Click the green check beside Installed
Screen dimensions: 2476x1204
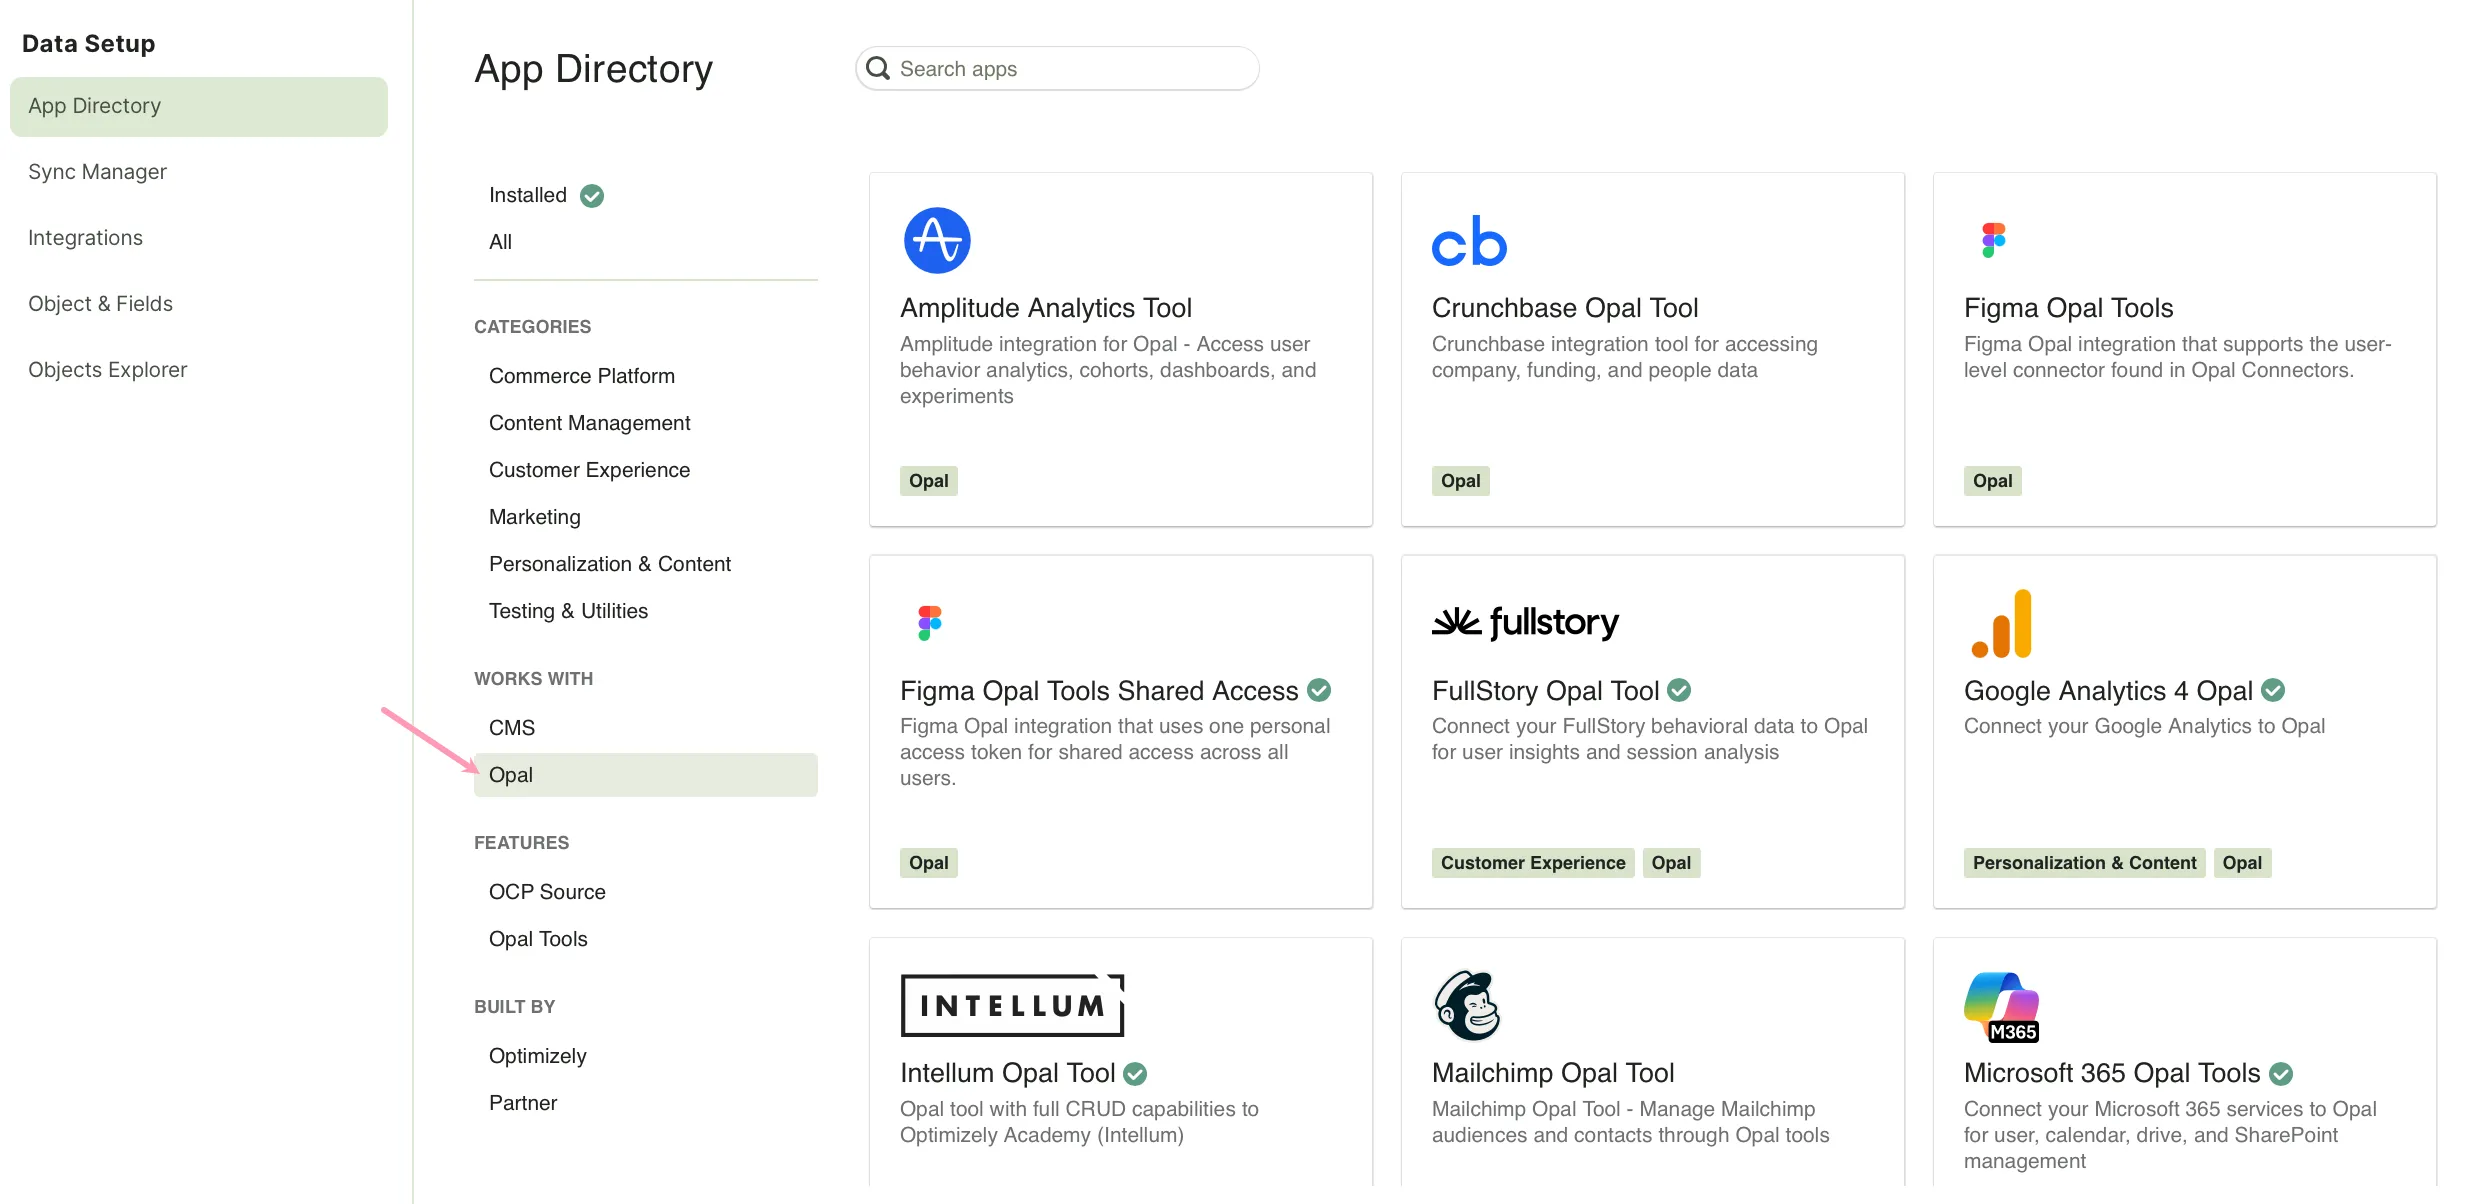592,196
